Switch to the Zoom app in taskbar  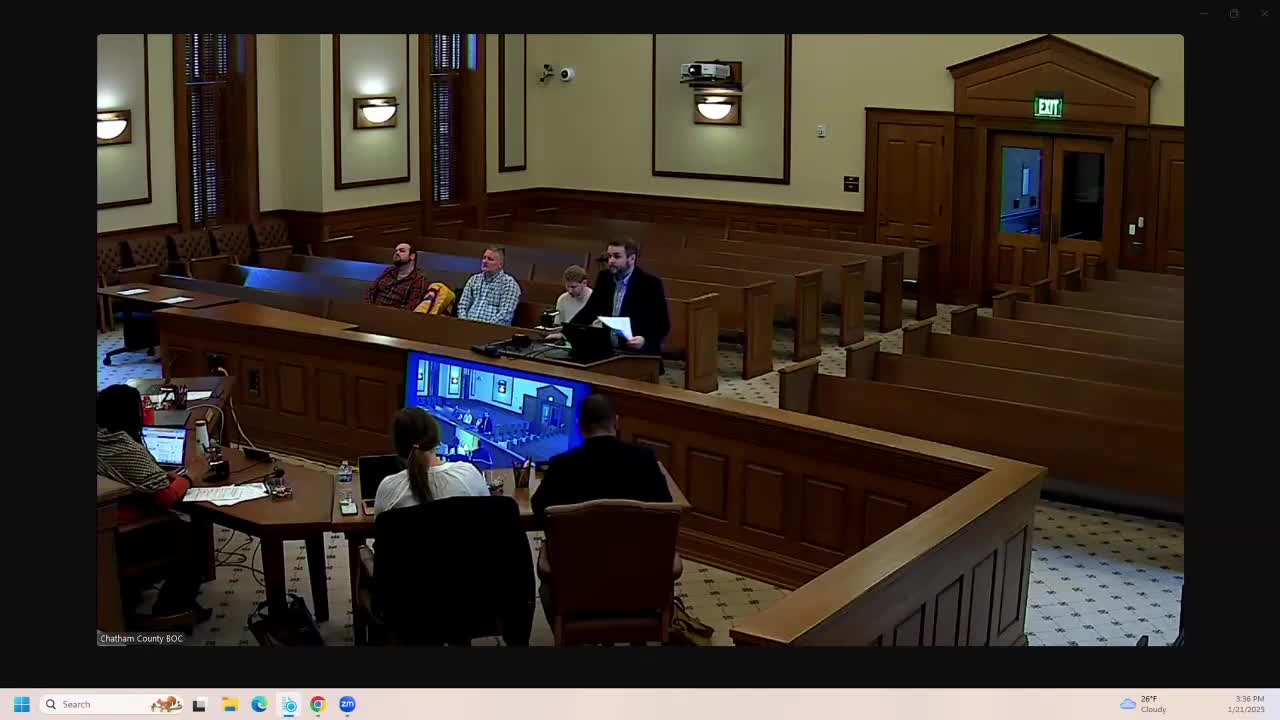(x=347, y=704)
